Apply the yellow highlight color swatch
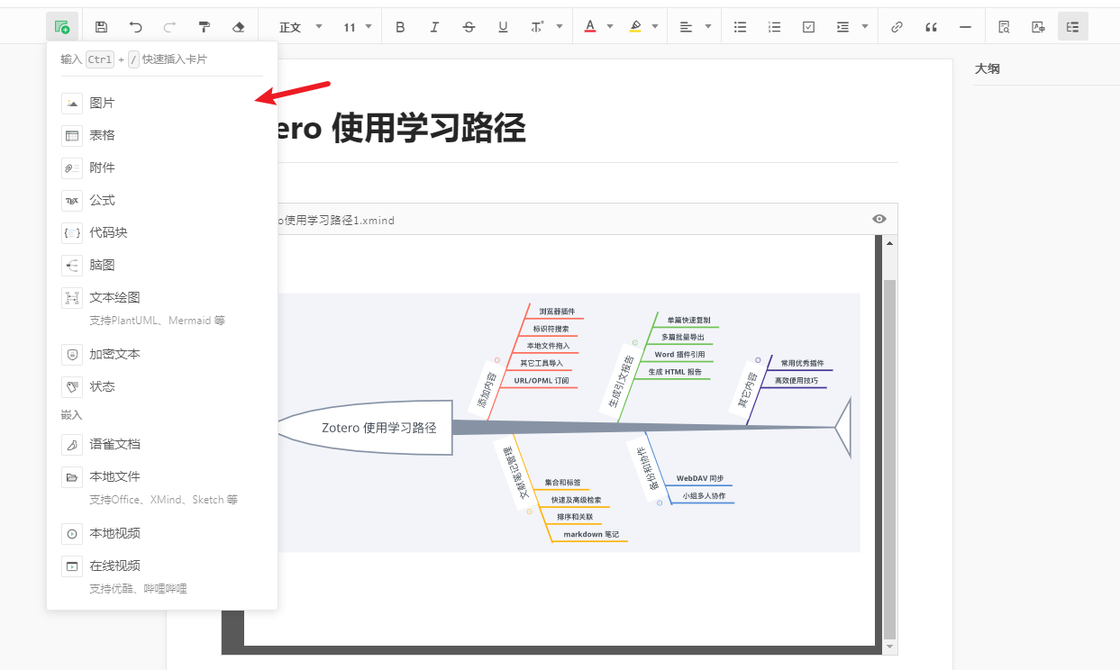Viewport: 1120px width, 670px height. pyautogui.click(x=635, y=27)
